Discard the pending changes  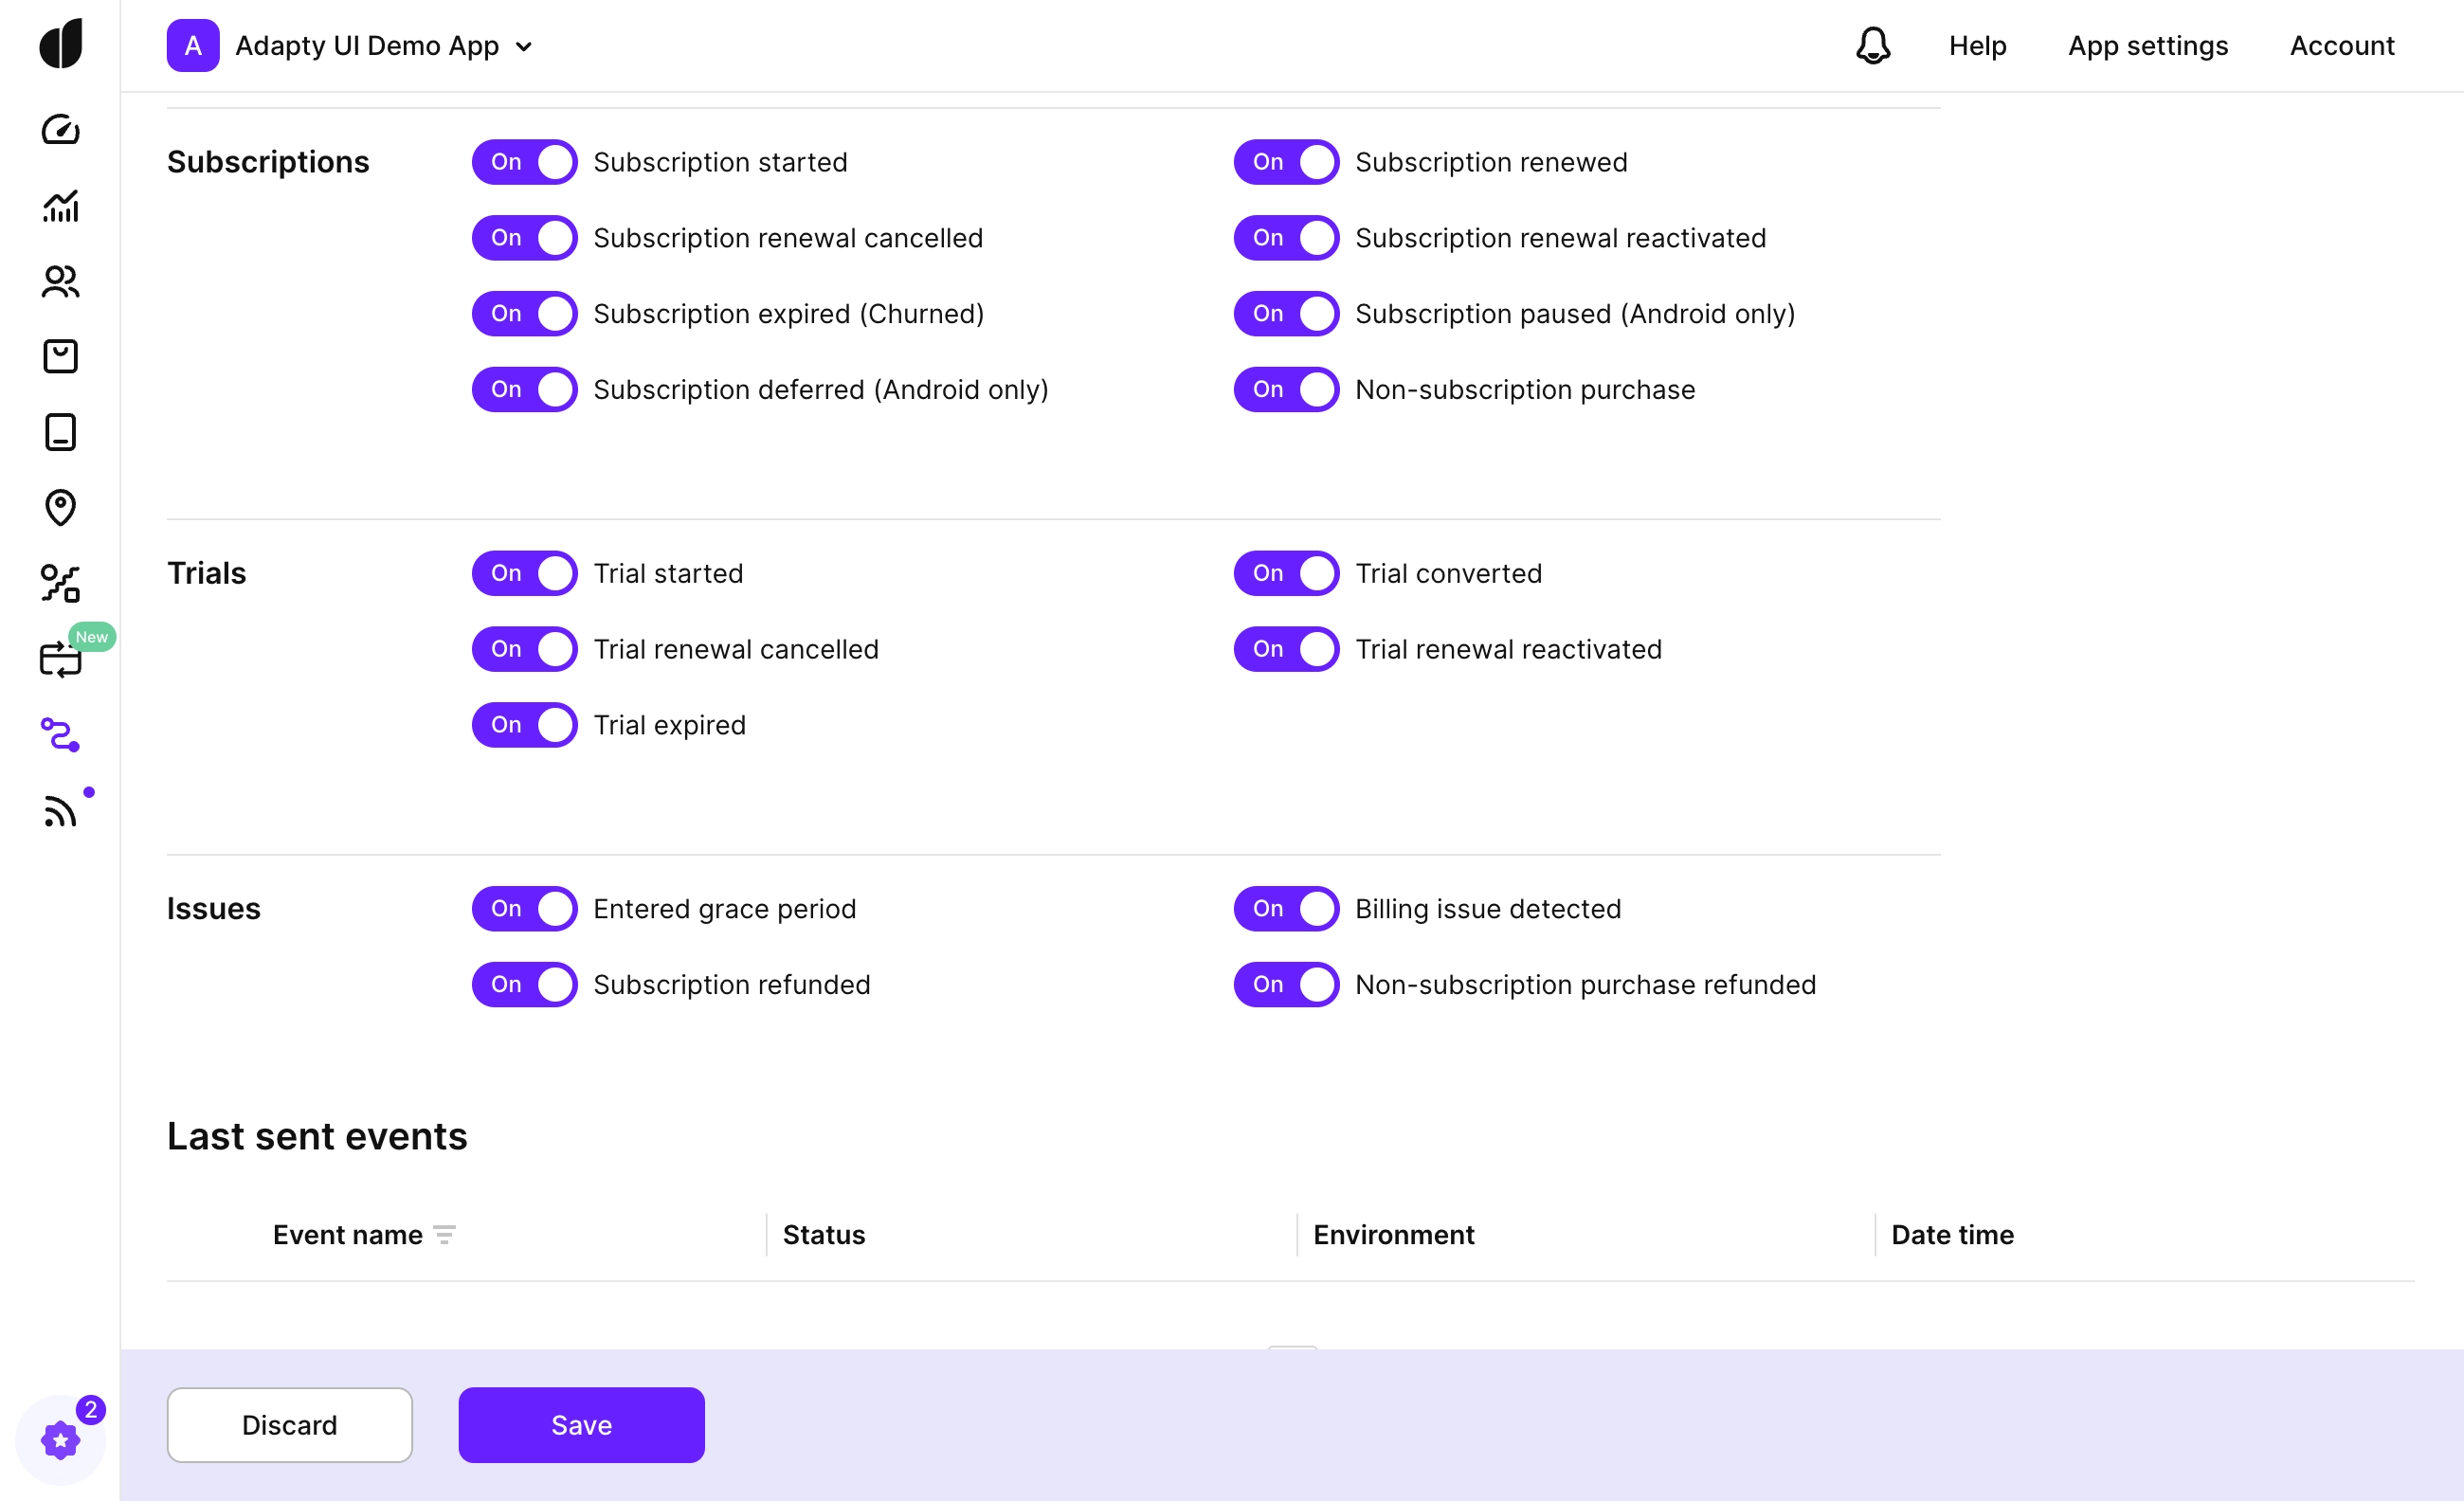pos(289,1425)
